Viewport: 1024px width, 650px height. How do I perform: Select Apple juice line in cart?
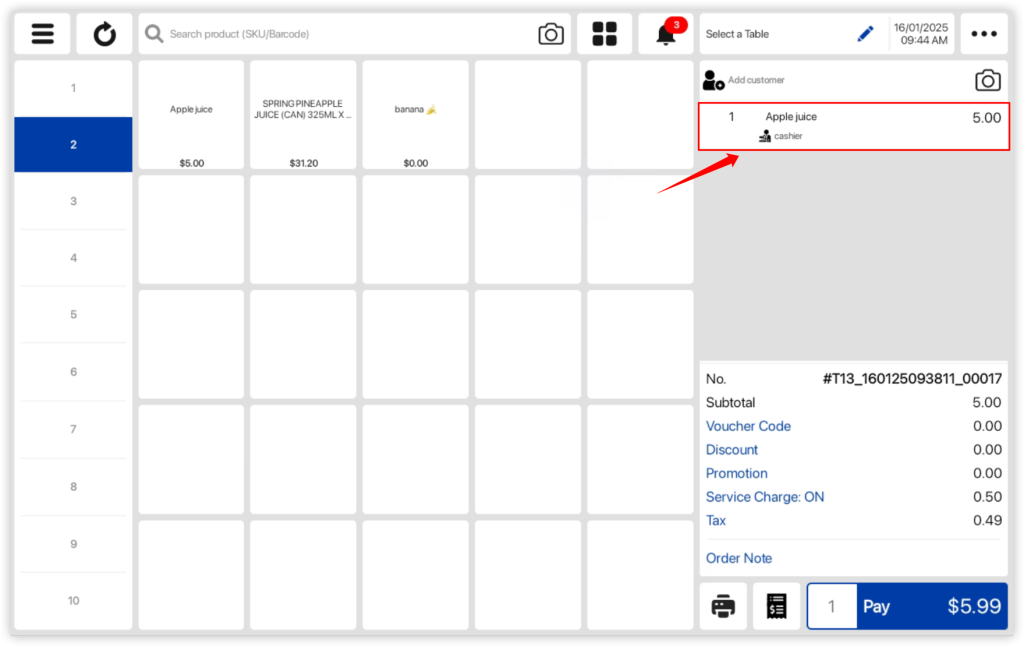854,126
